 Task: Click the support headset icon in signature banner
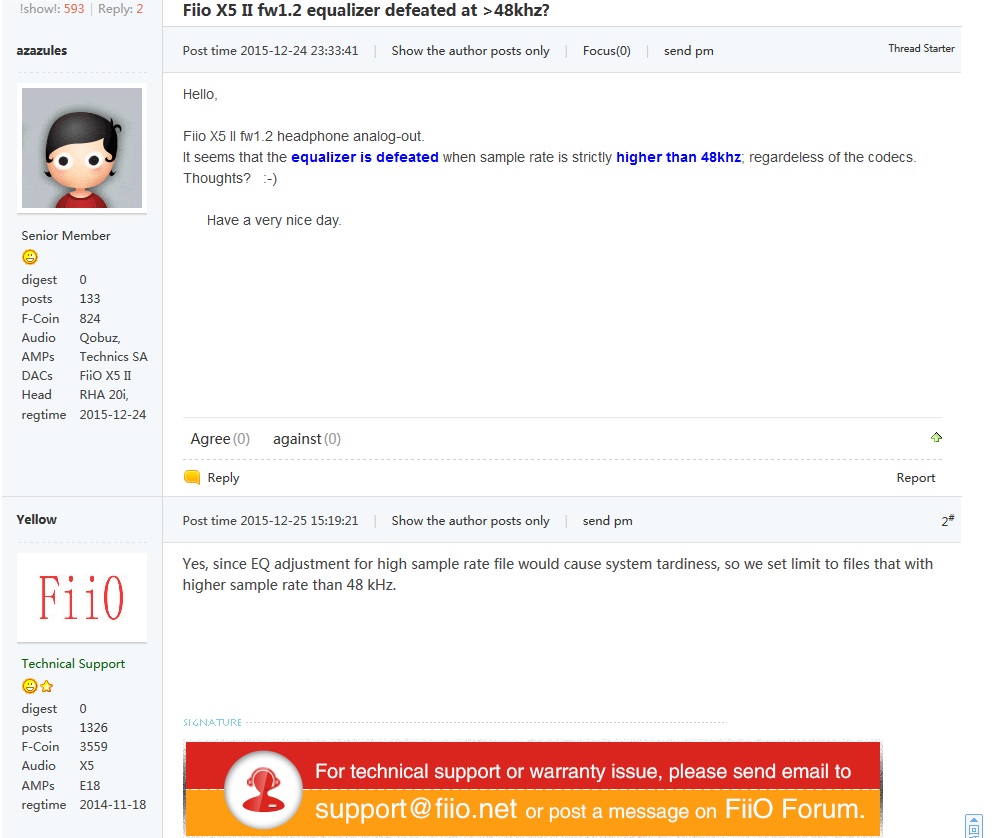263,789
